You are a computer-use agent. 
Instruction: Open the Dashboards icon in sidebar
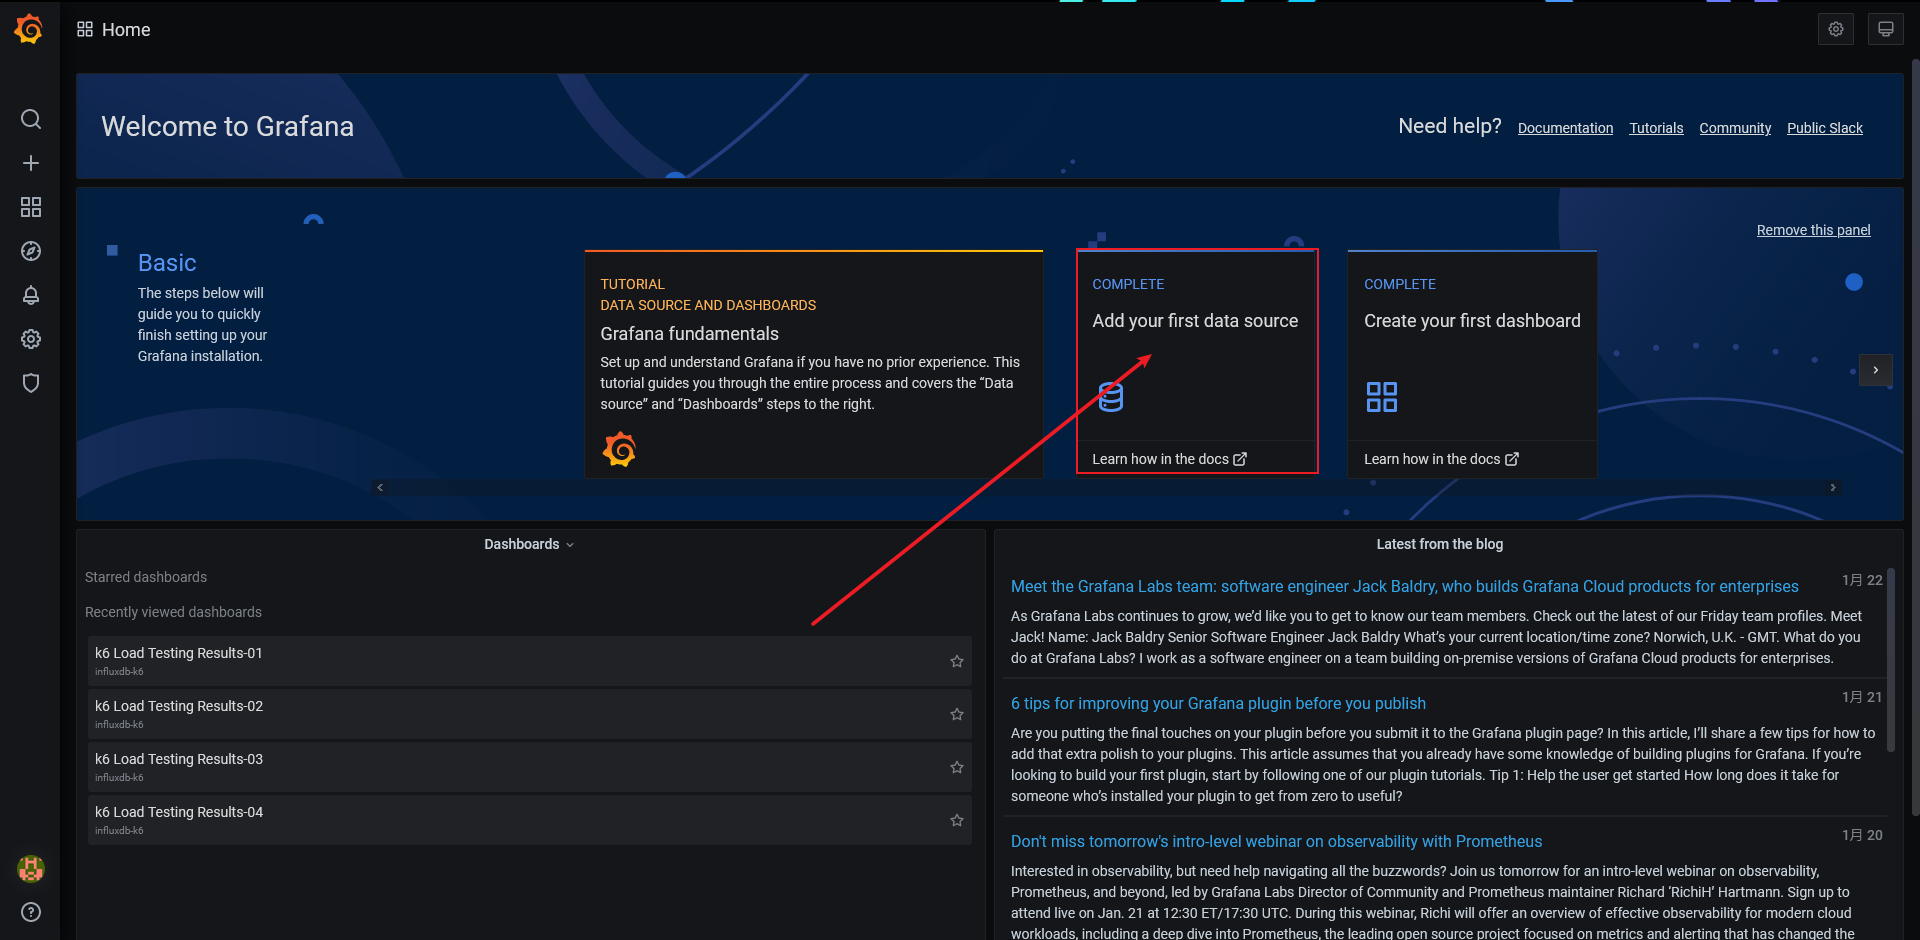click(x=30, y=207)
